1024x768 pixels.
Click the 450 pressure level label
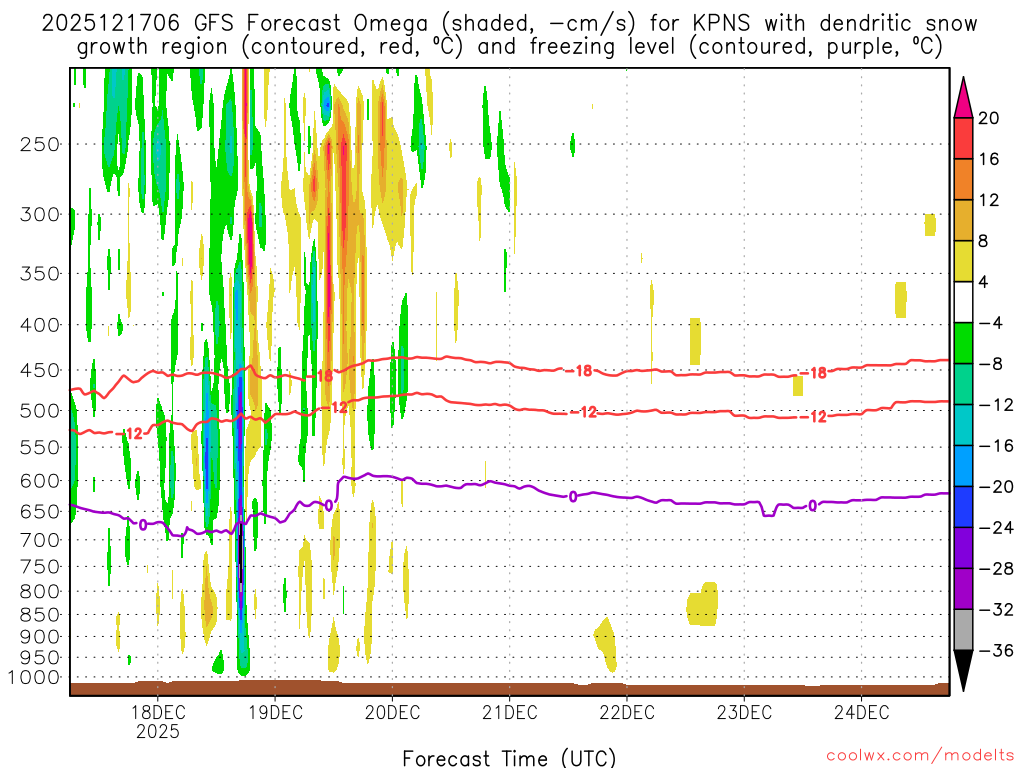(40, 370)
